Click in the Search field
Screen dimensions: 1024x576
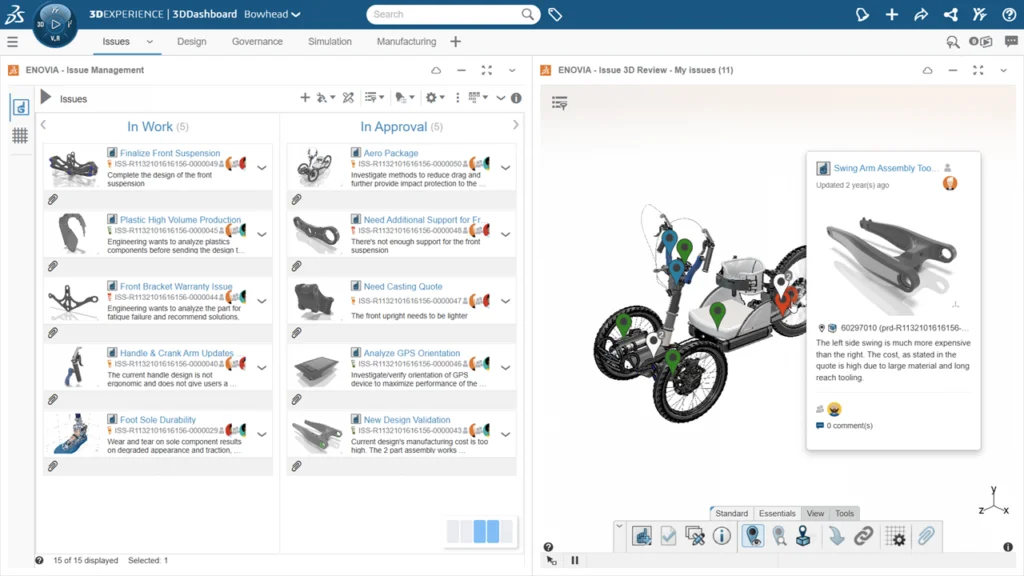tap(453, 14)
